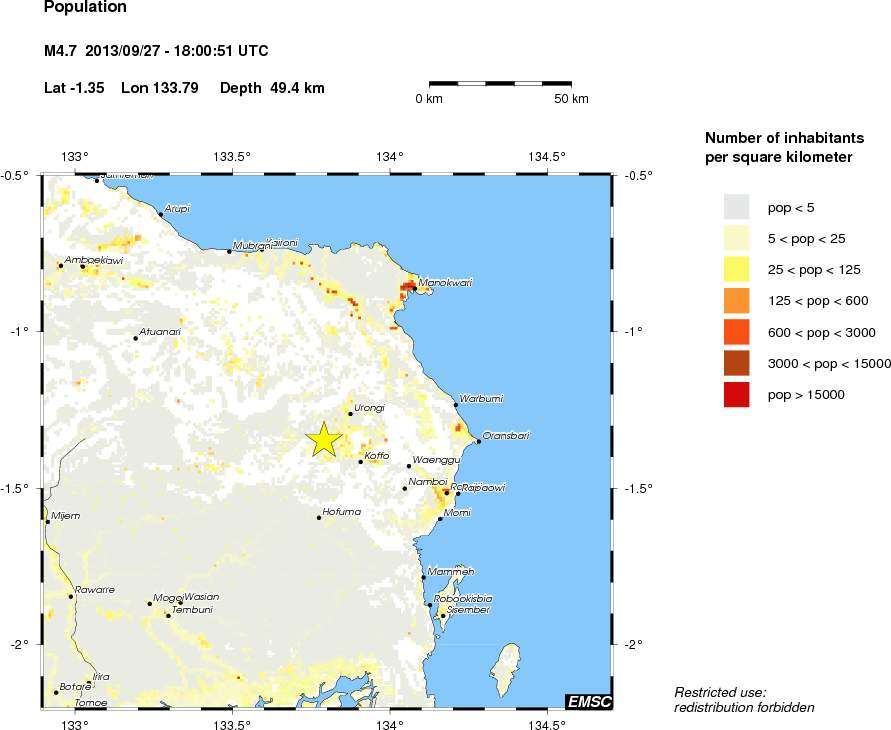Click the black and white distance scale bar
Viewport: 891px width, 730px height.
(500, 84)
